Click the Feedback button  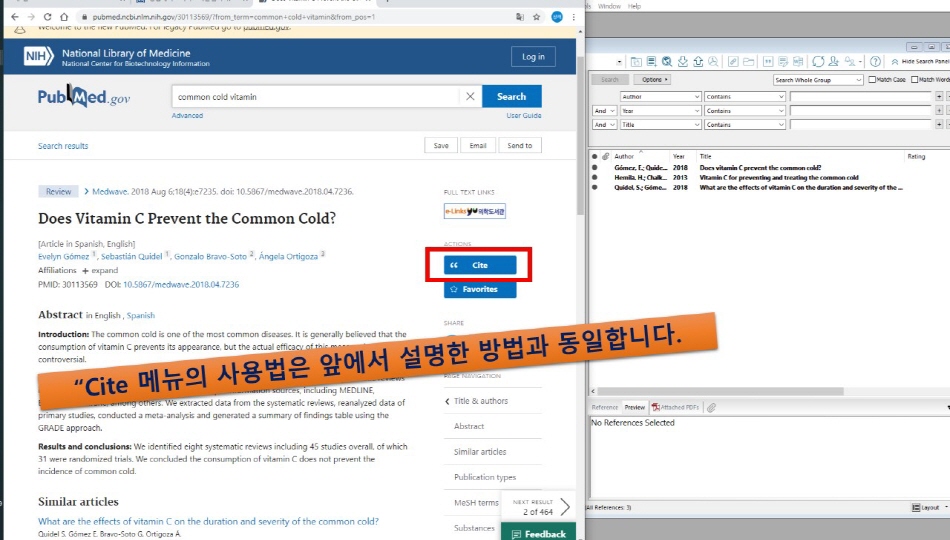coord(539,533)
